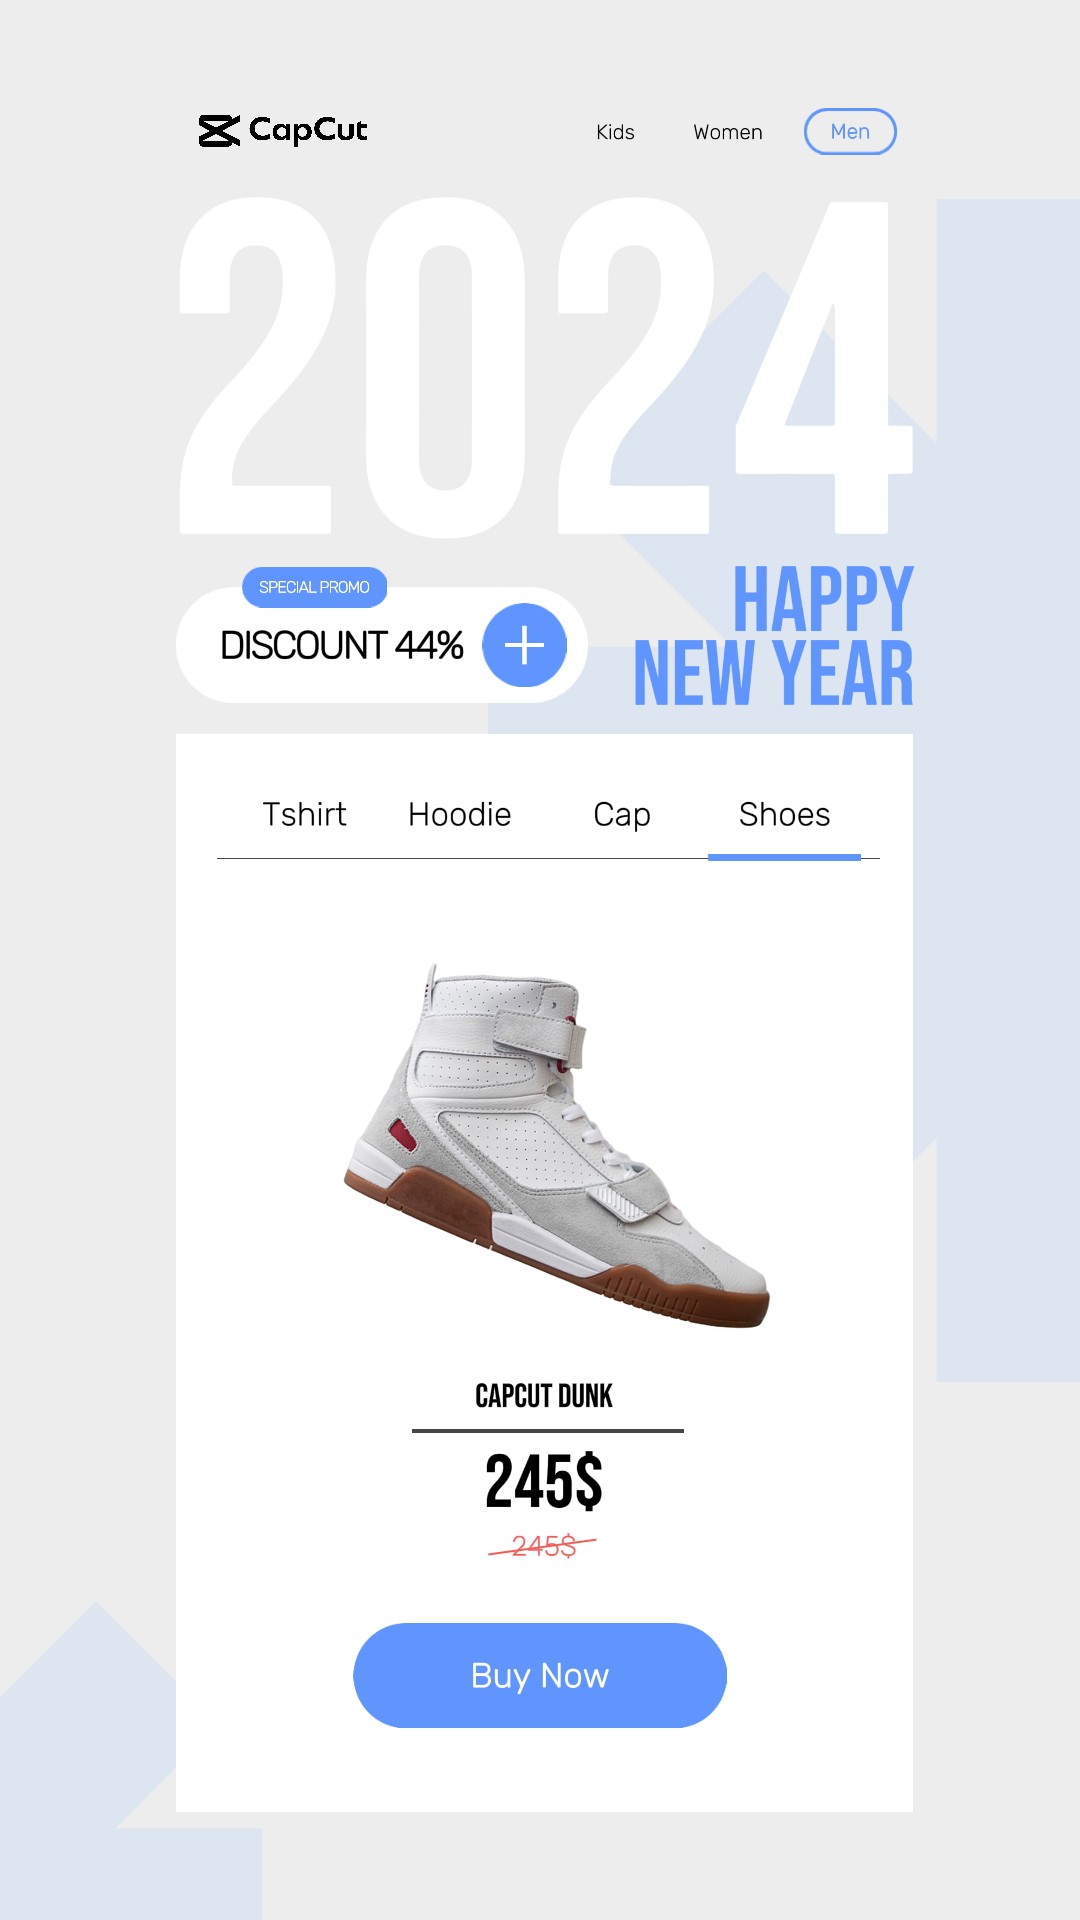Tap the blue plus icon button
Screen dimensions: 1080x1920
(524, 645)
